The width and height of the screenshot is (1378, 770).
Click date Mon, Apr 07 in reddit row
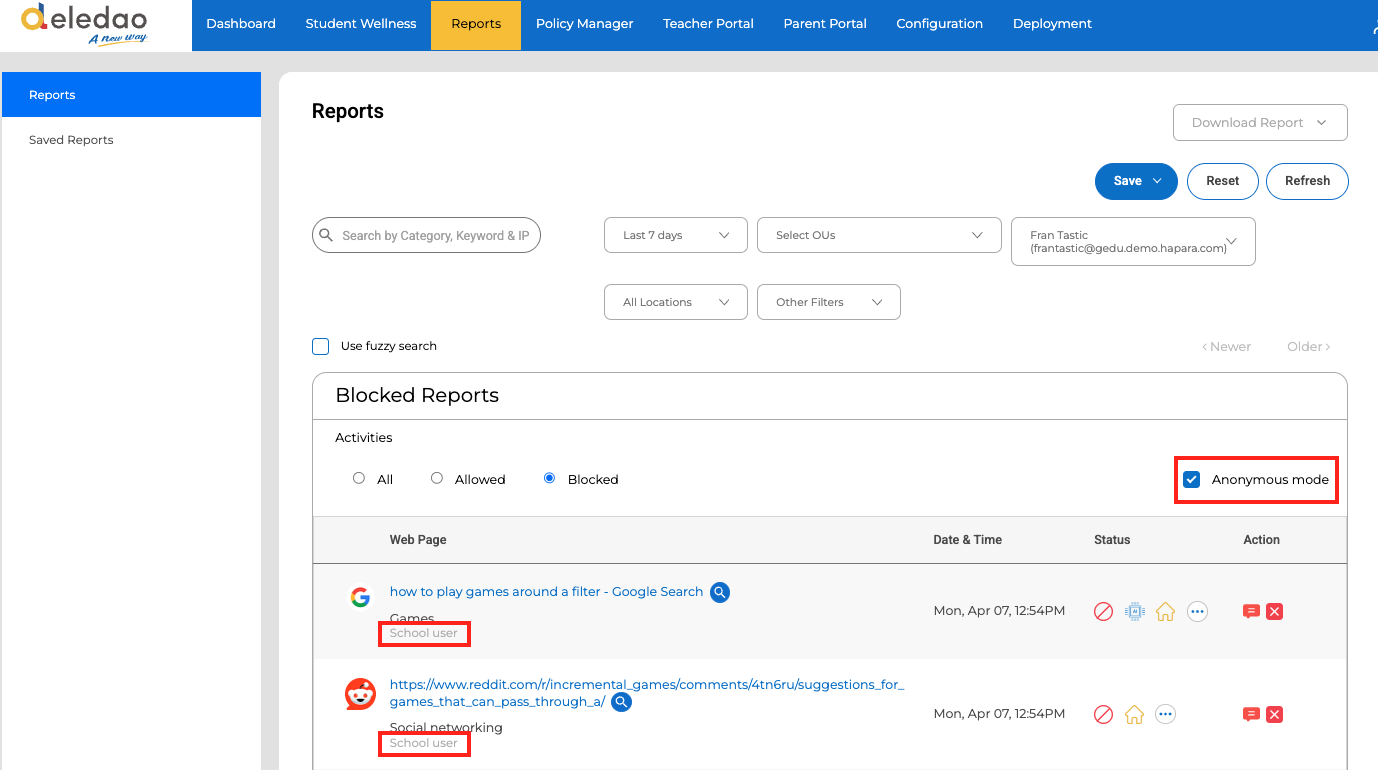pyautogui.click(x=999, y=714)
